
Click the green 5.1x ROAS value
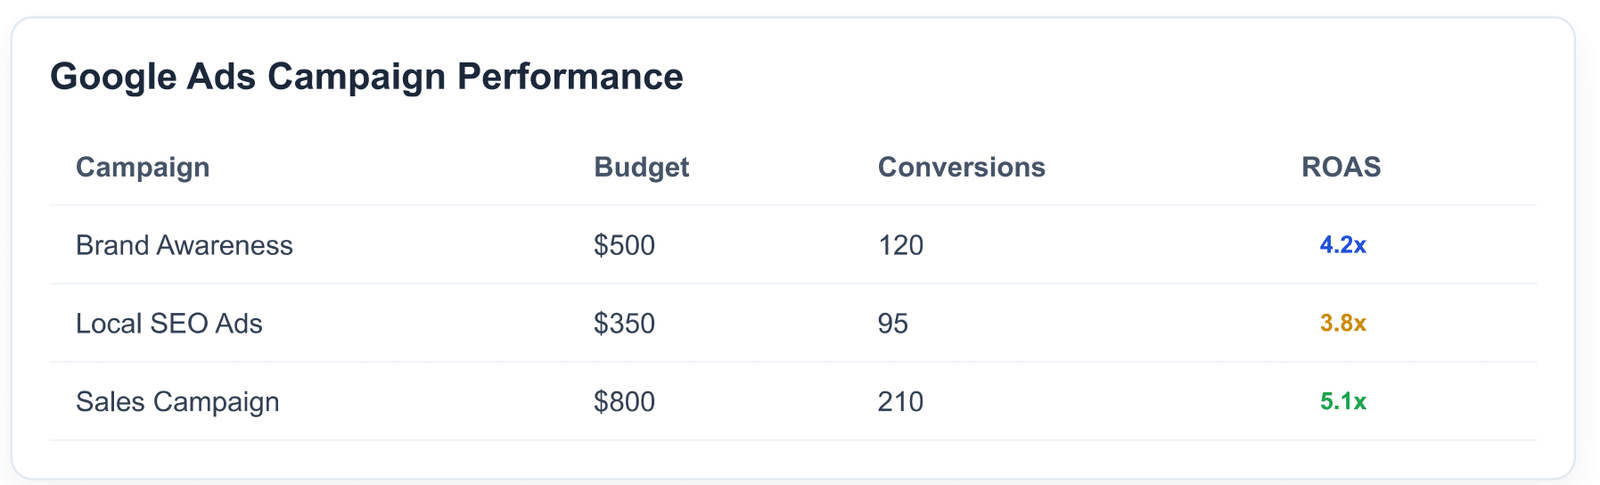click(1342, 401)
